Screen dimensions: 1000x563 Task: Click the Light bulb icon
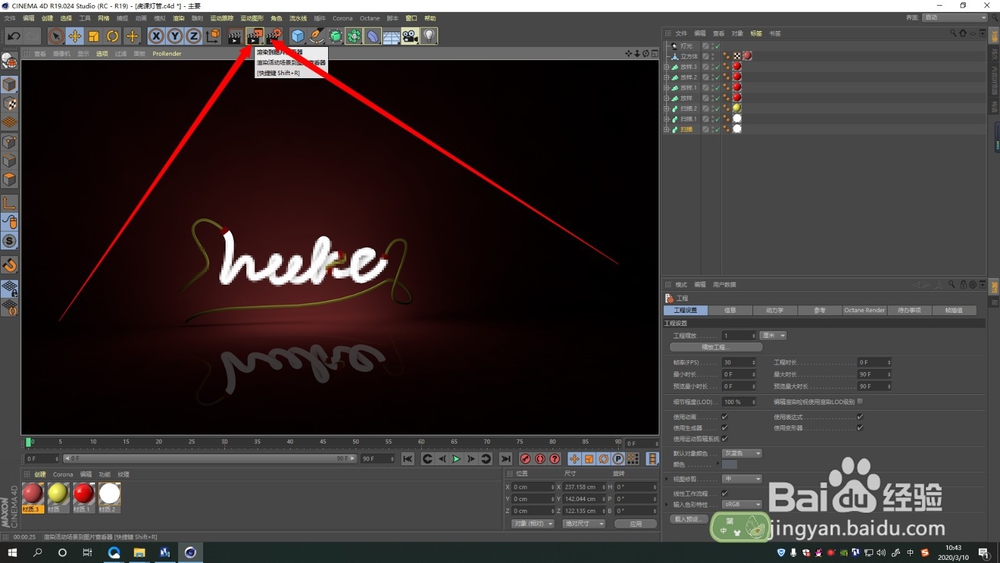coord(429,36)
